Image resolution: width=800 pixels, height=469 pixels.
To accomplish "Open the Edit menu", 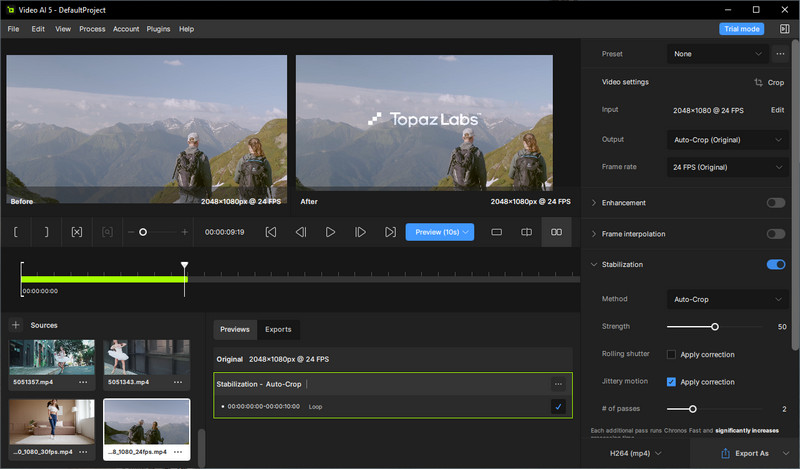I will (x=38, y=29).
